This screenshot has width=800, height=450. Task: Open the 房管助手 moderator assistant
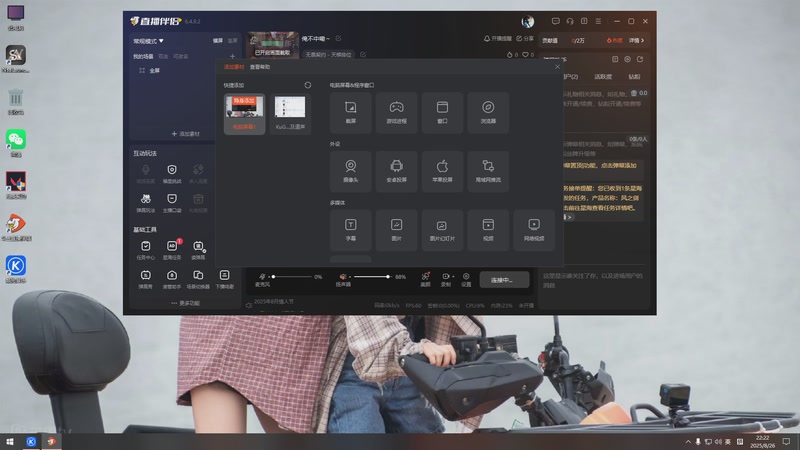[x=172, y=280]
